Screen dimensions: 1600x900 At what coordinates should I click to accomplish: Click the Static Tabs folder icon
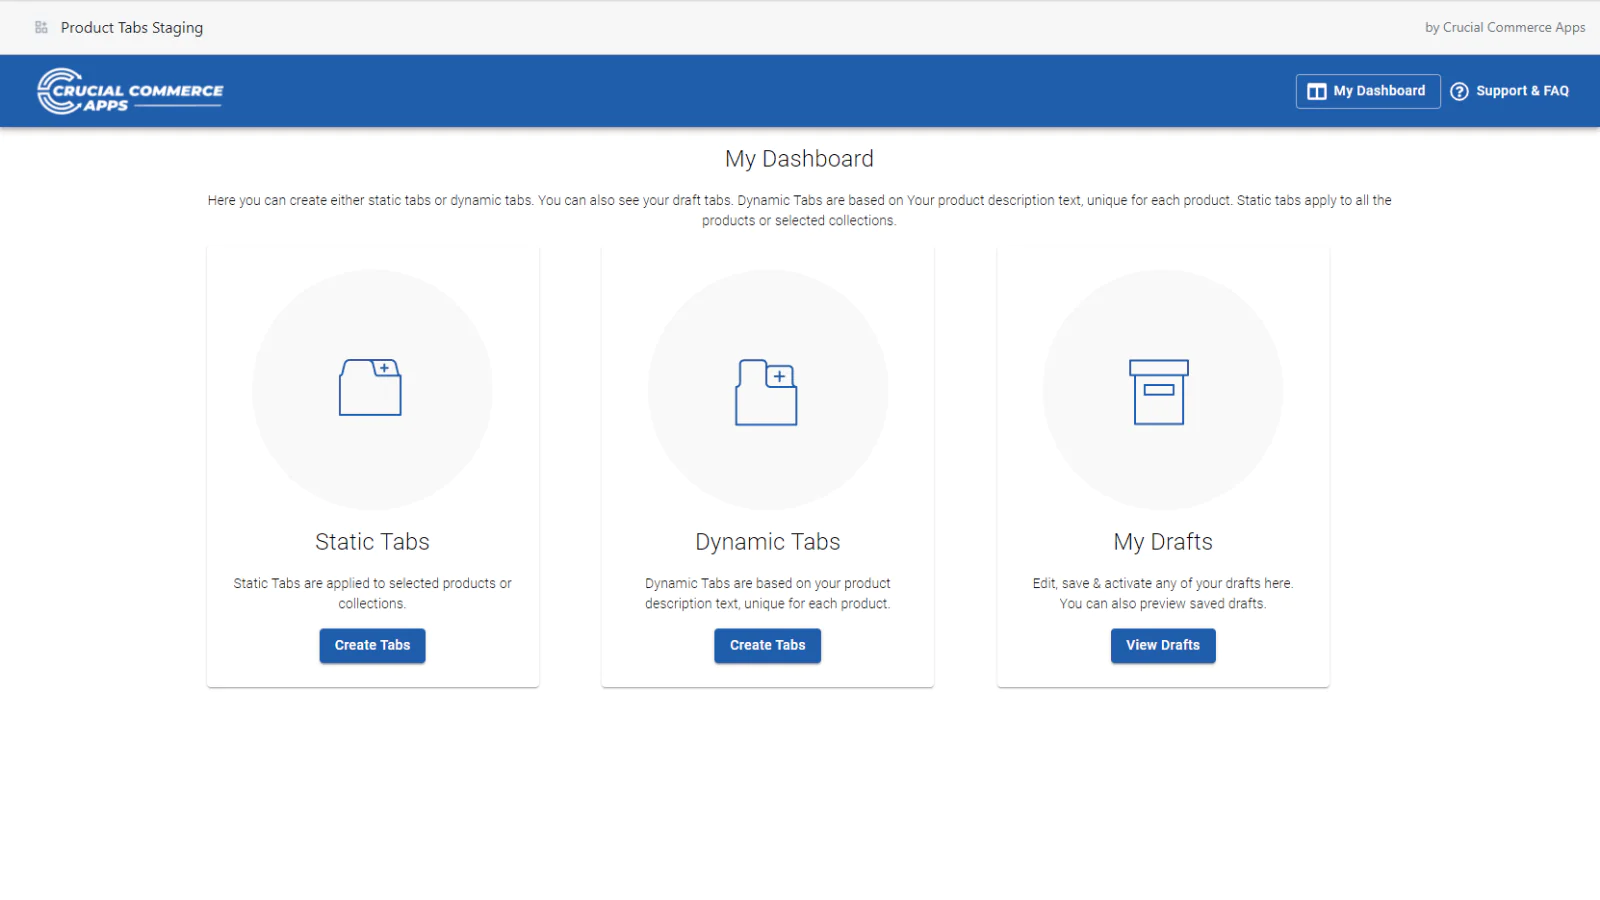tap(370, 387)
